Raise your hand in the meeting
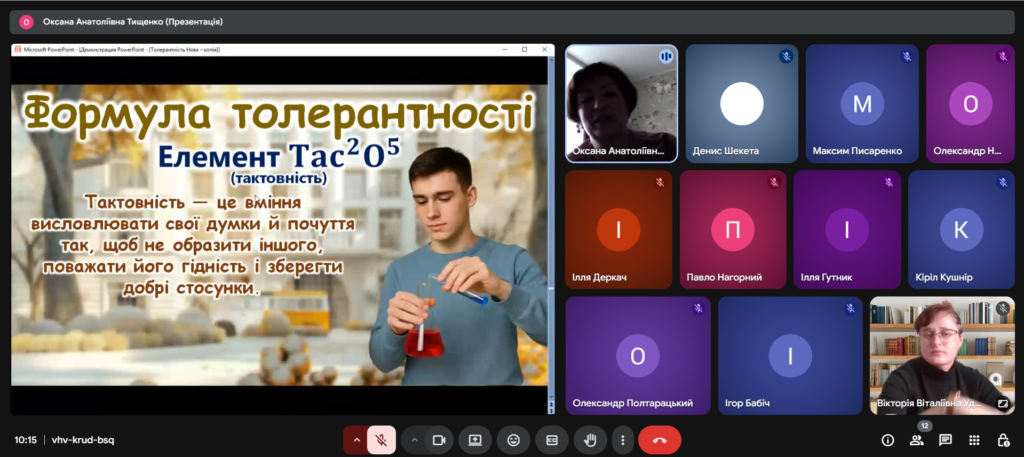The height and width of the screenshot is (457, 1024). (x=590, y=440)
